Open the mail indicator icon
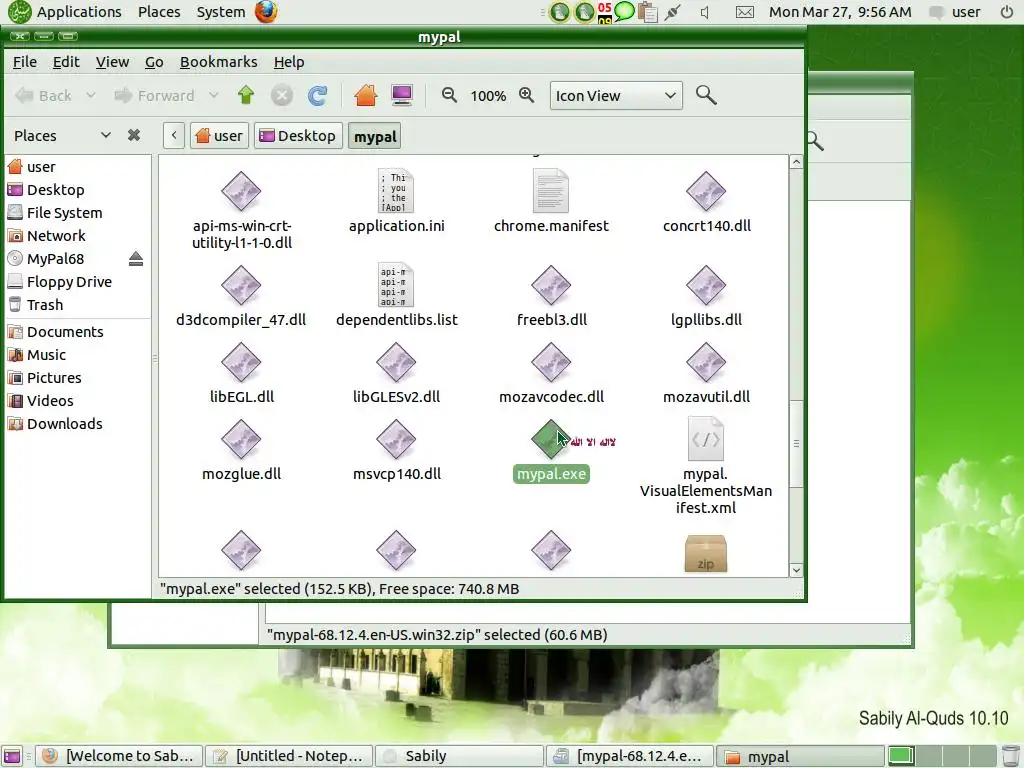Image resolution: width=1024 pixels, height=768 pixels. coord(744,12)
